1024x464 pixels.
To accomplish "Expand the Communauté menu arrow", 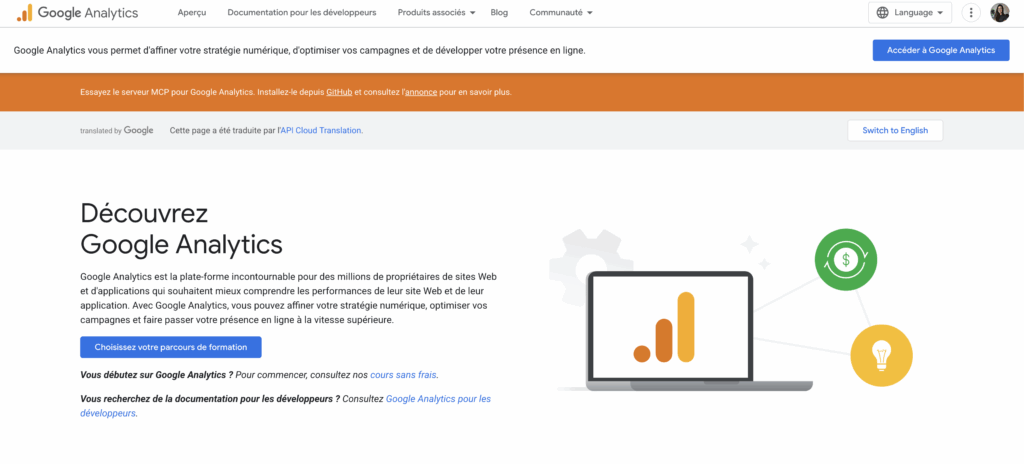I will [x=590, y=13].
